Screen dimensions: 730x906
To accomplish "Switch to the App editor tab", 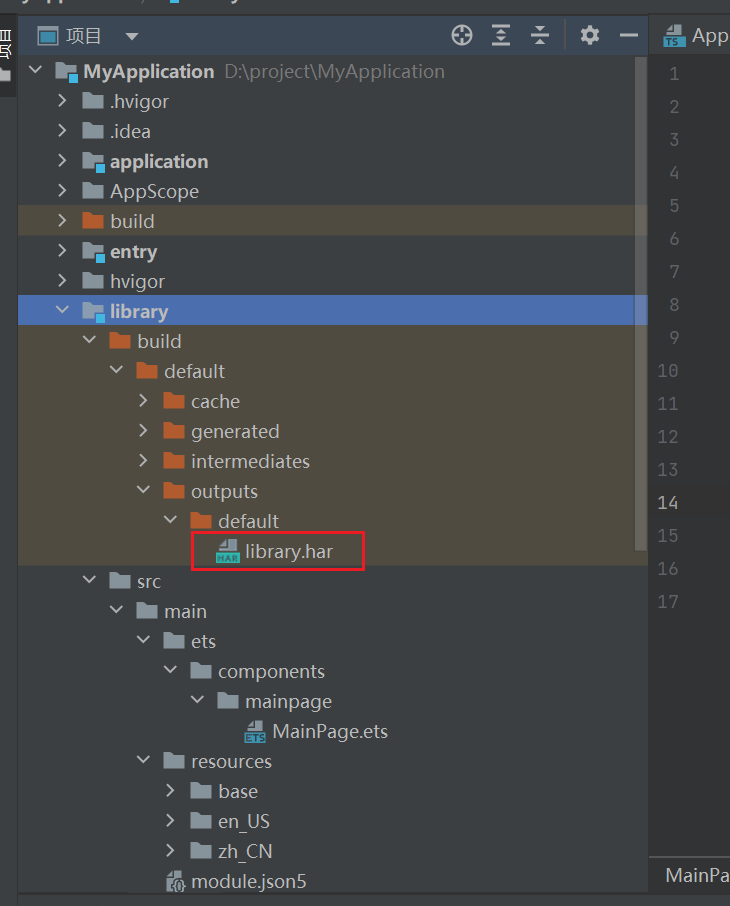I will pyautogui.click(x=697, y=36).
